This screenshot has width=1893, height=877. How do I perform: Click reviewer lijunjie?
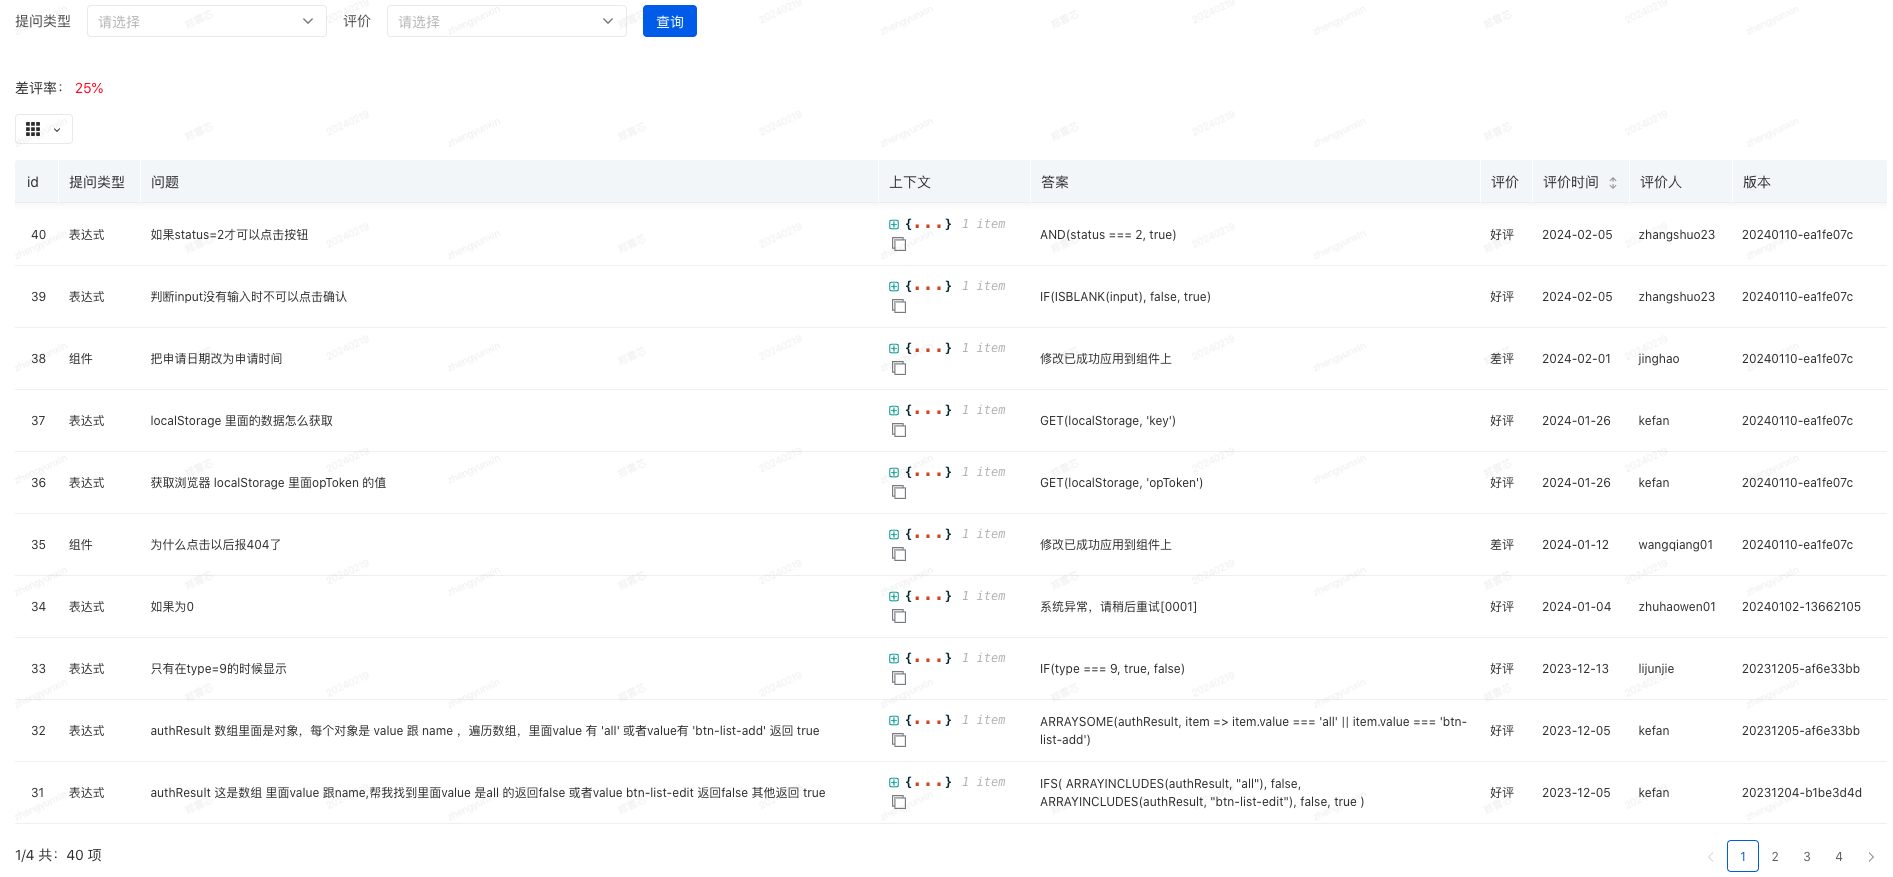click(x=1656, y=669)
